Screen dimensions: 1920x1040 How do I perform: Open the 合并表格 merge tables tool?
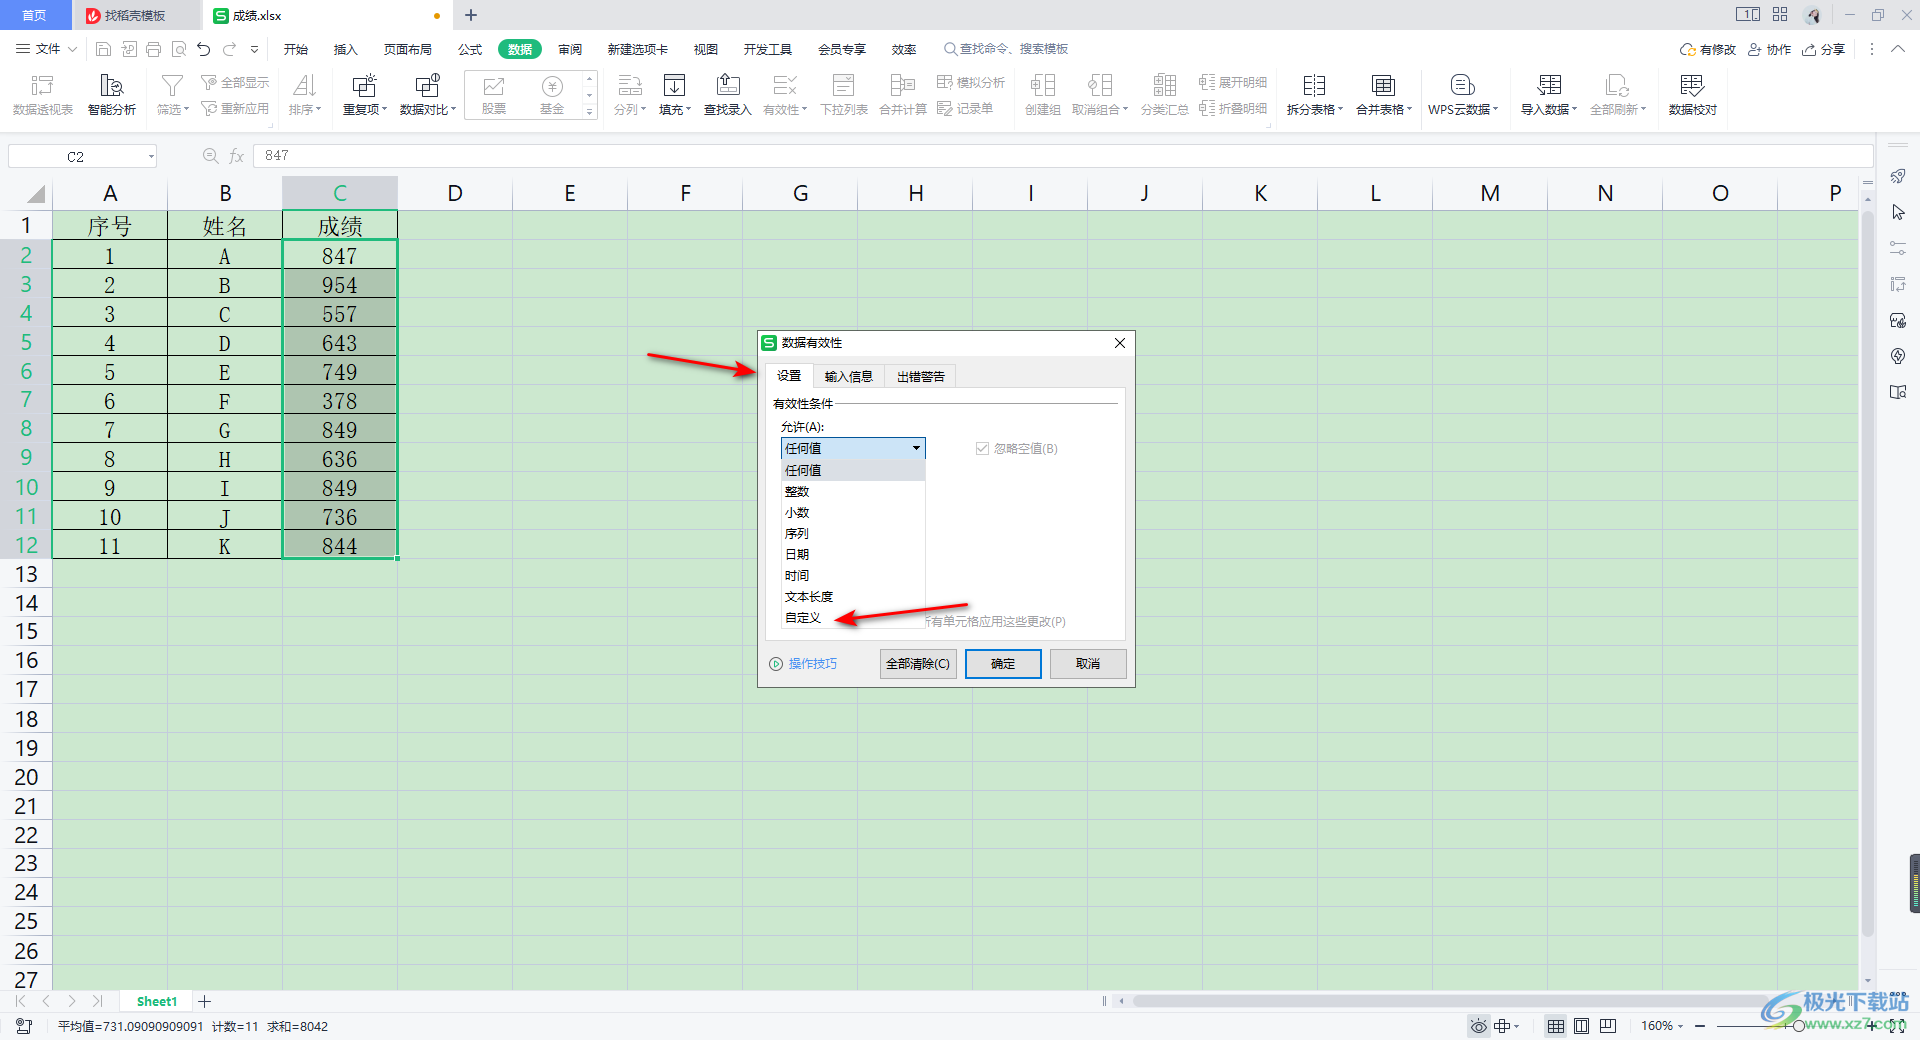click(x=1384, y=95)
